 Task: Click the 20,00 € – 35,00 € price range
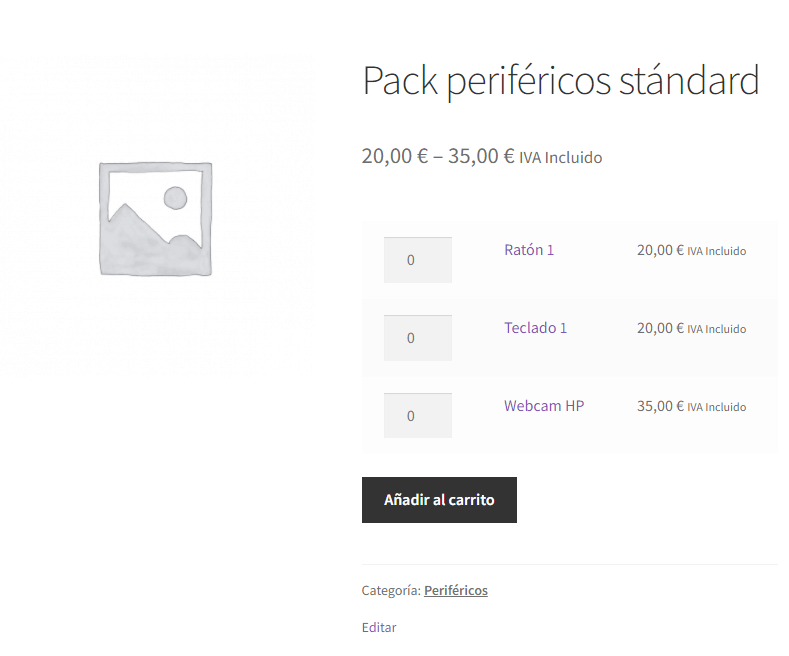pos(438,156)
